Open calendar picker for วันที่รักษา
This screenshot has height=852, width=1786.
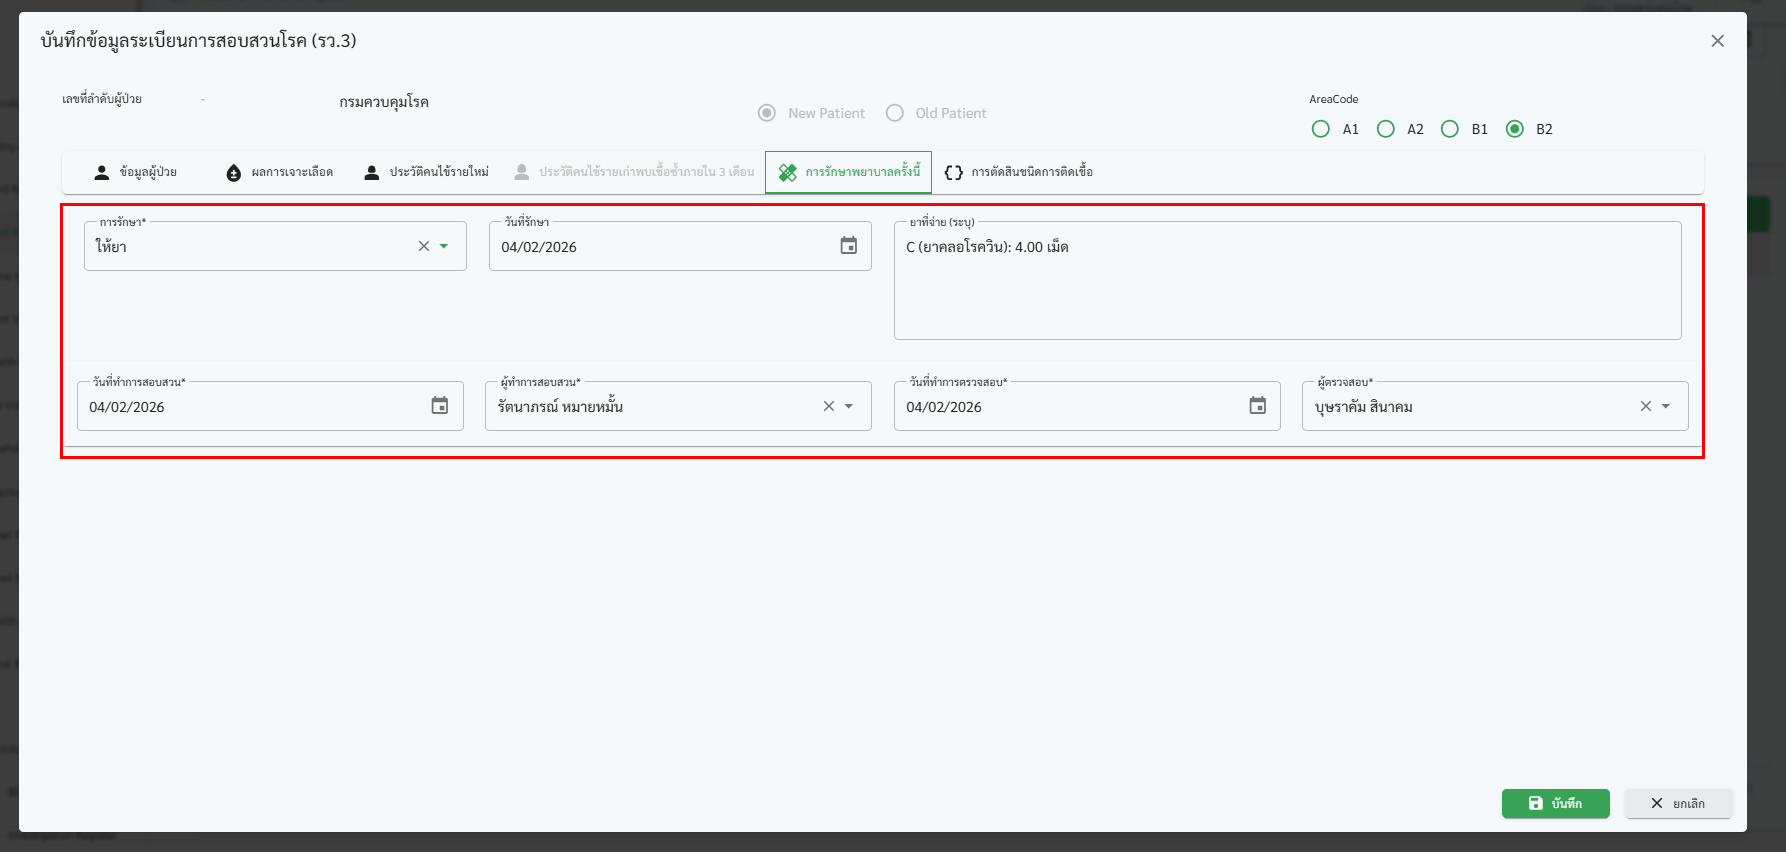tap(848, 246)
